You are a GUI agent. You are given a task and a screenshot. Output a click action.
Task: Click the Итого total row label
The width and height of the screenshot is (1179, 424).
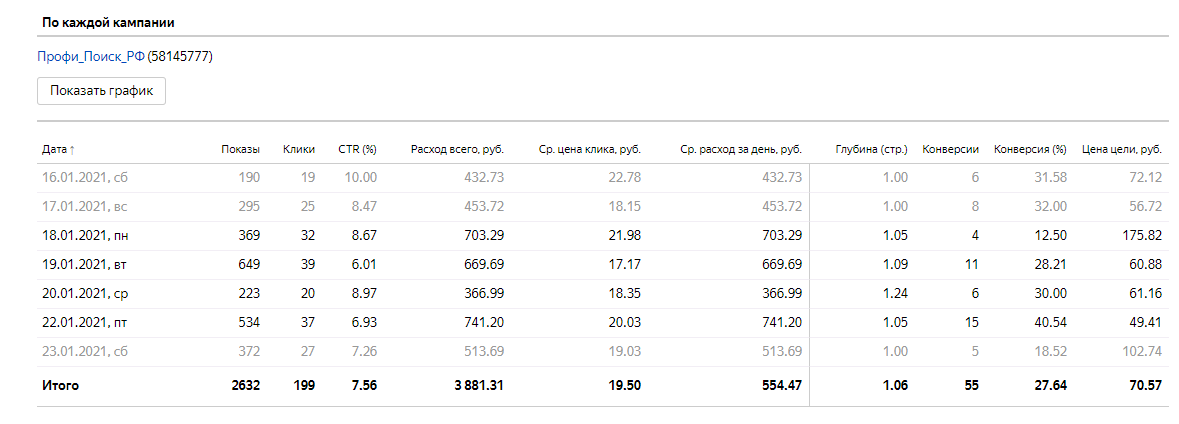point(60,385)
